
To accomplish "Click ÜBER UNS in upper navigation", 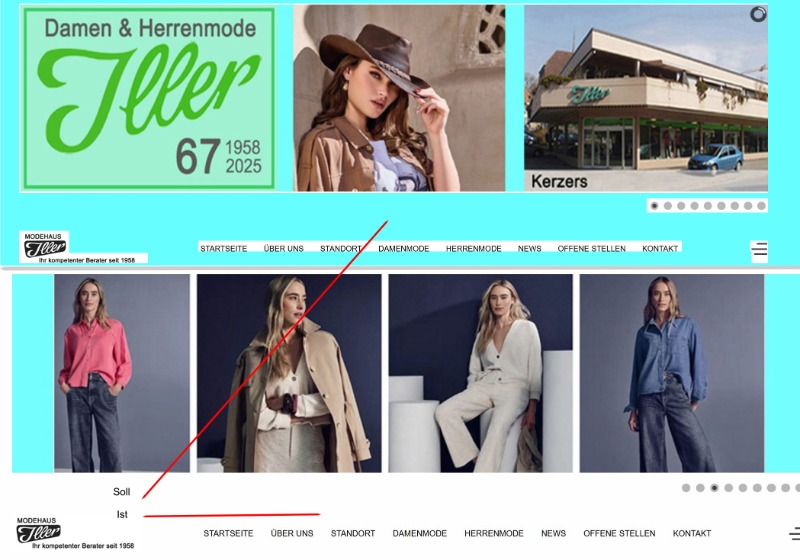I will point(283,248).
